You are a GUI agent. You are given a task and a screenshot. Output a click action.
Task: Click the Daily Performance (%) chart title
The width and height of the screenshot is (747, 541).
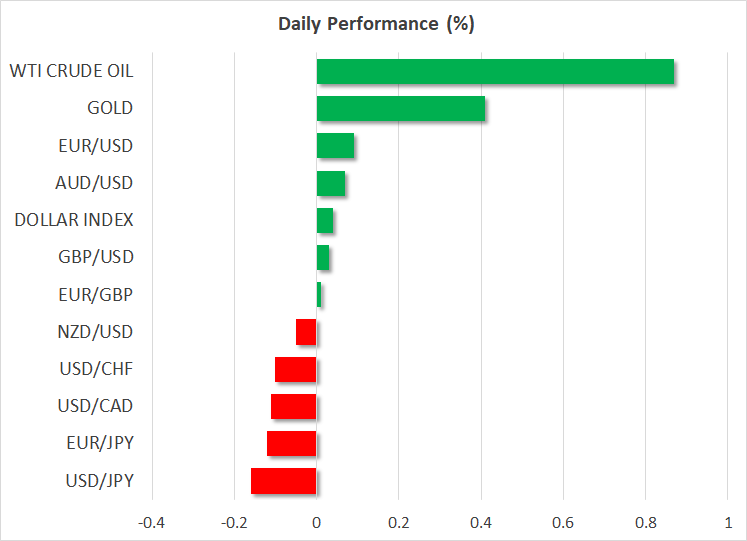(375, 24)
